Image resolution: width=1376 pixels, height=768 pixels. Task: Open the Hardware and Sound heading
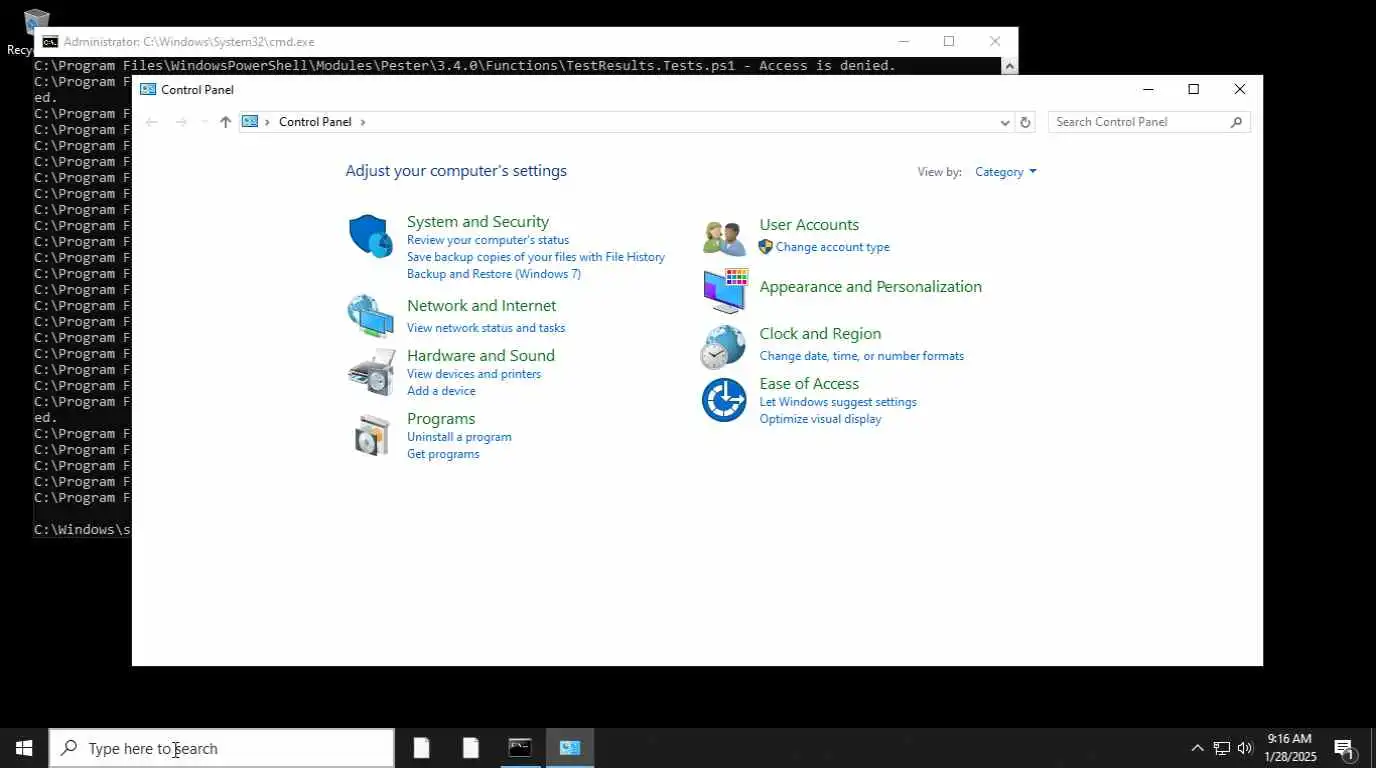click(x=481, y=356)
